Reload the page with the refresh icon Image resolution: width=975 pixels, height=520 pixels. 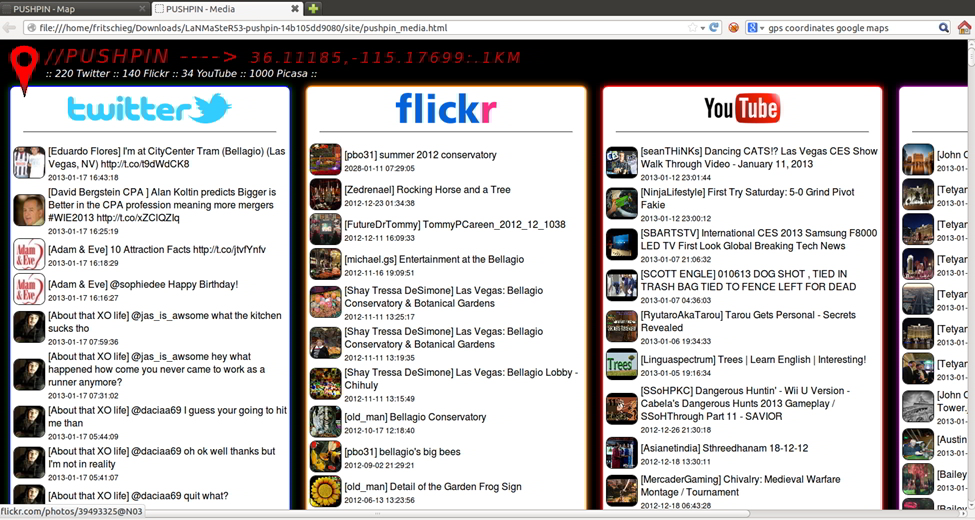tap(714, 27)
